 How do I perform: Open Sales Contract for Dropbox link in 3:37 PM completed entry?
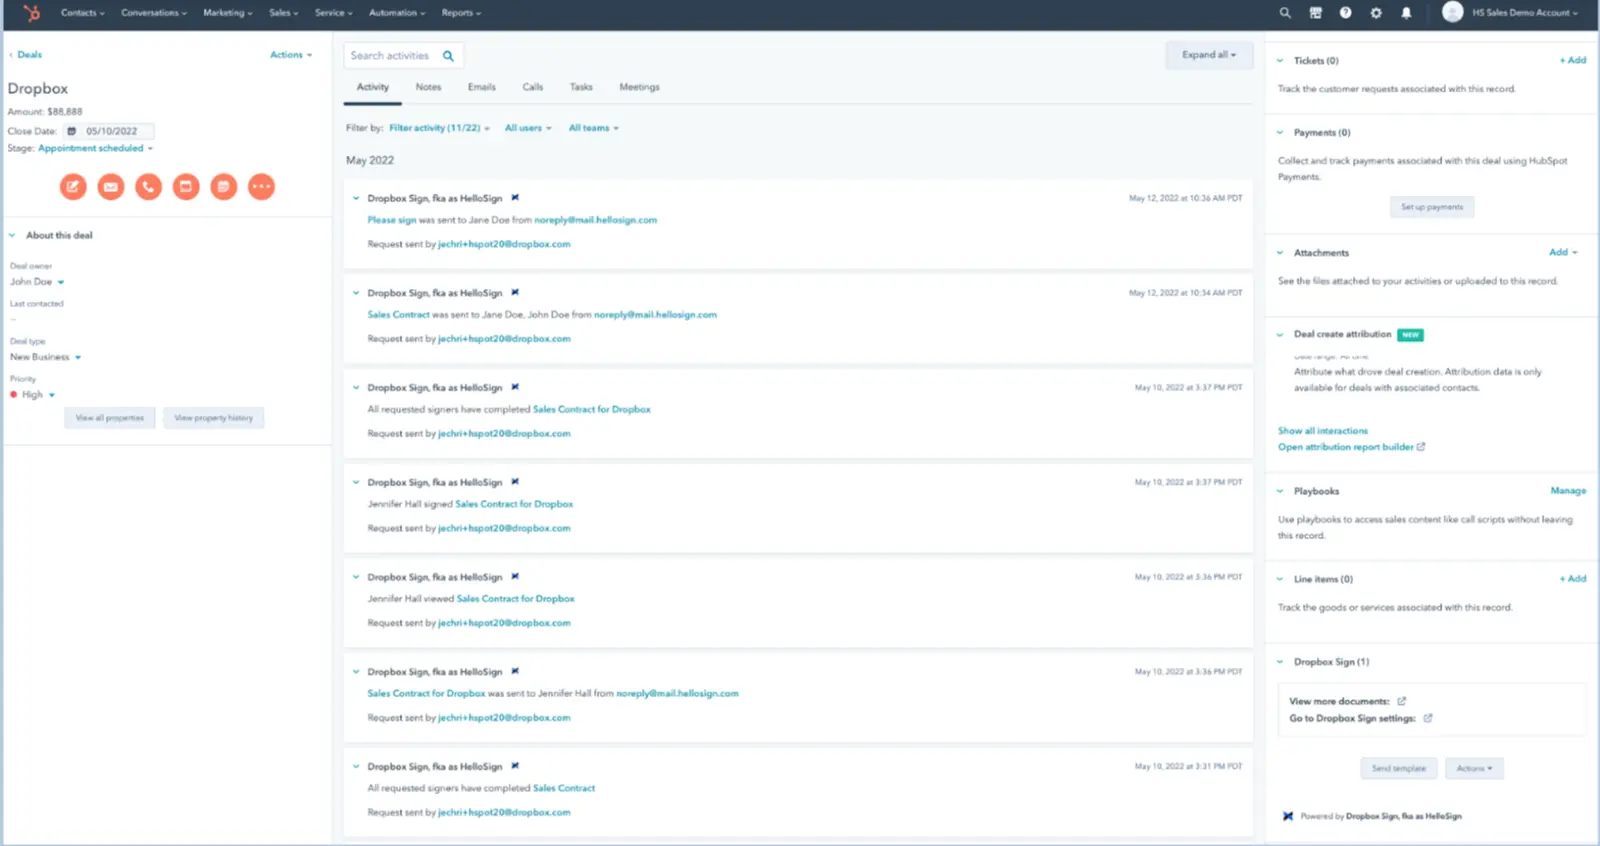(x=592, y=409)
